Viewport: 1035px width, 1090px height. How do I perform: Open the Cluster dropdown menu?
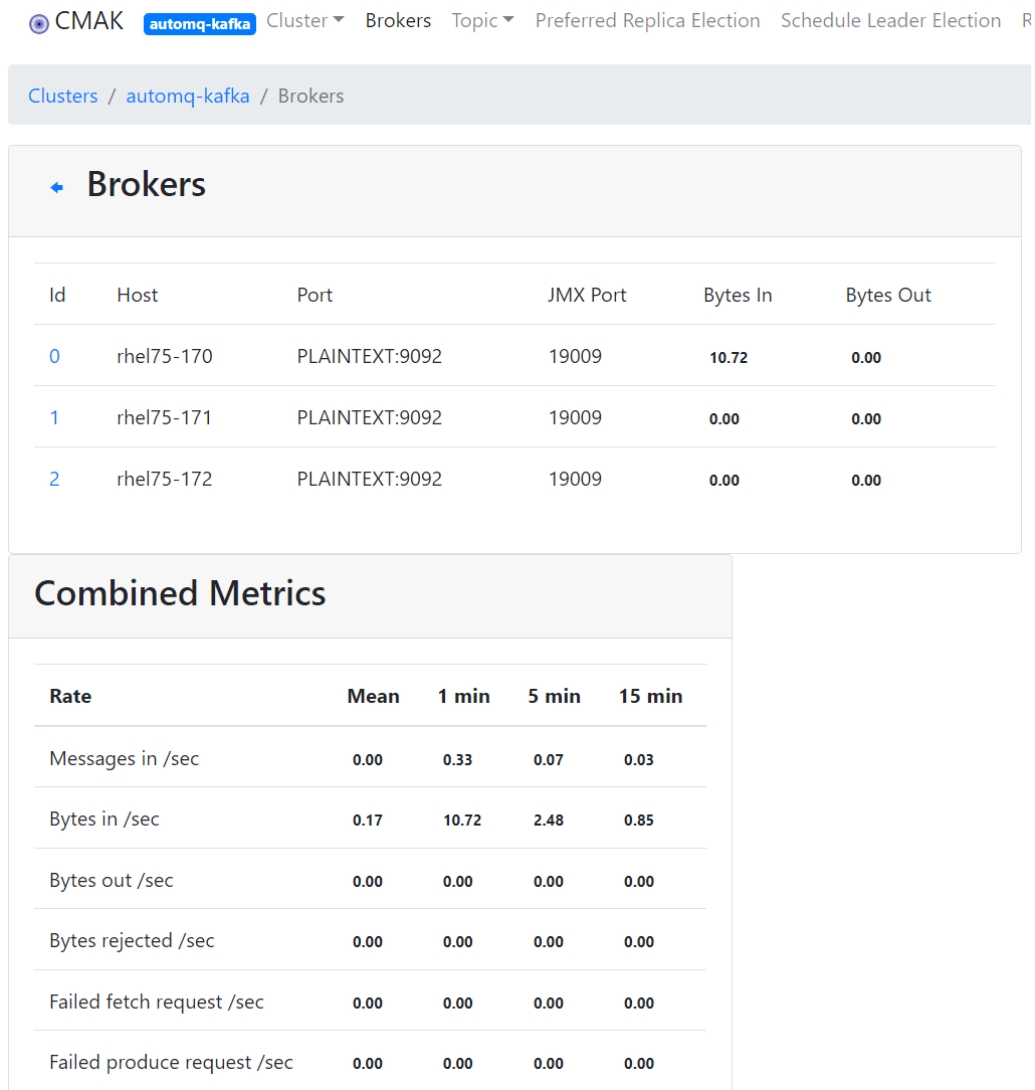click(x=305, y=21)
